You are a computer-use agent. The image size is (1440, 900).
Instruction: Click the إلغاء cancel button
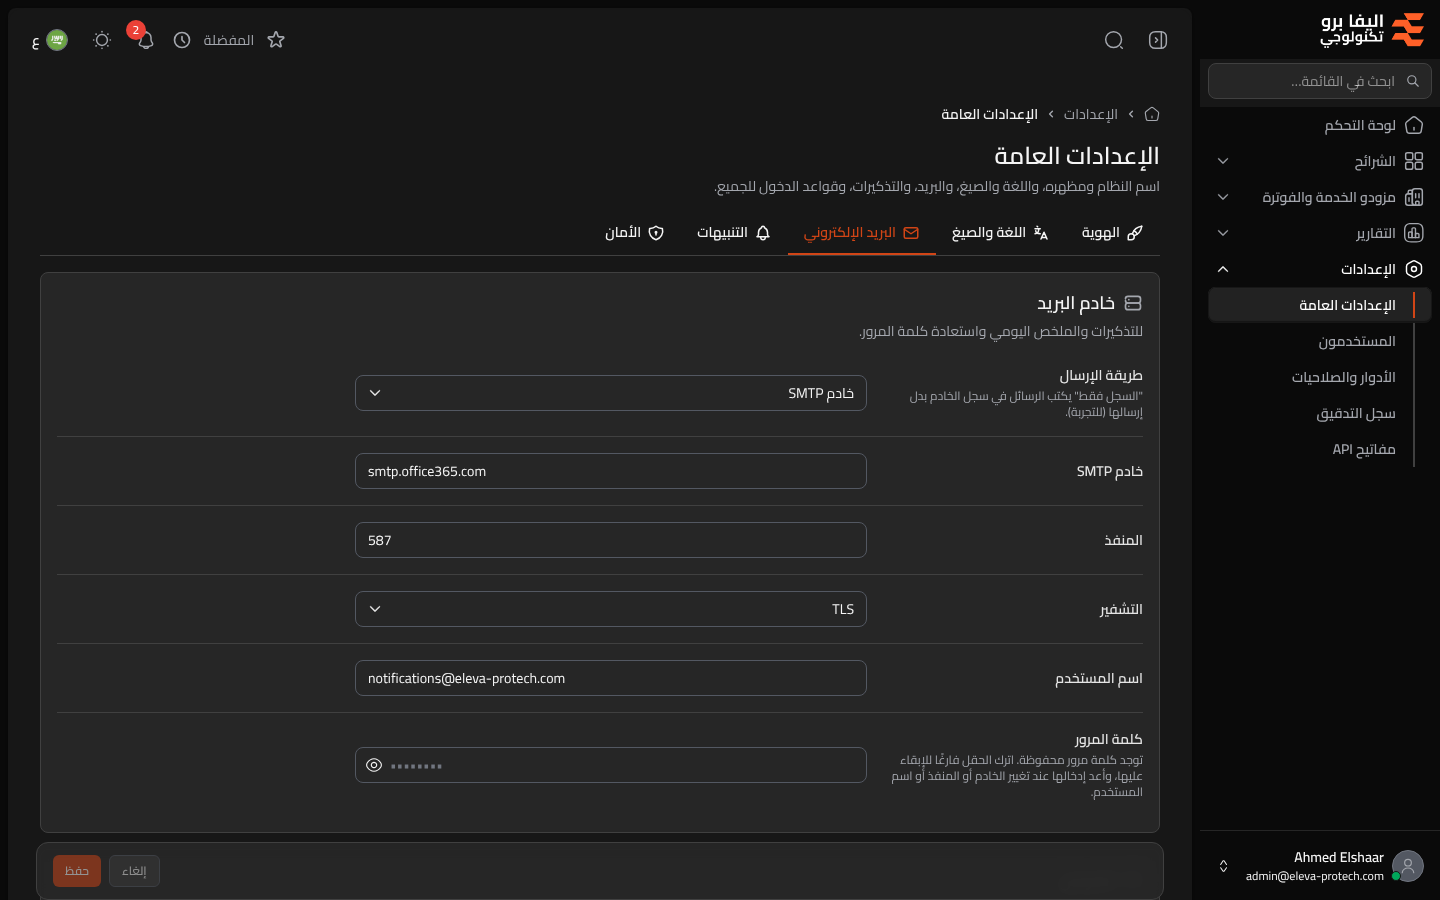tap(134, 871)
